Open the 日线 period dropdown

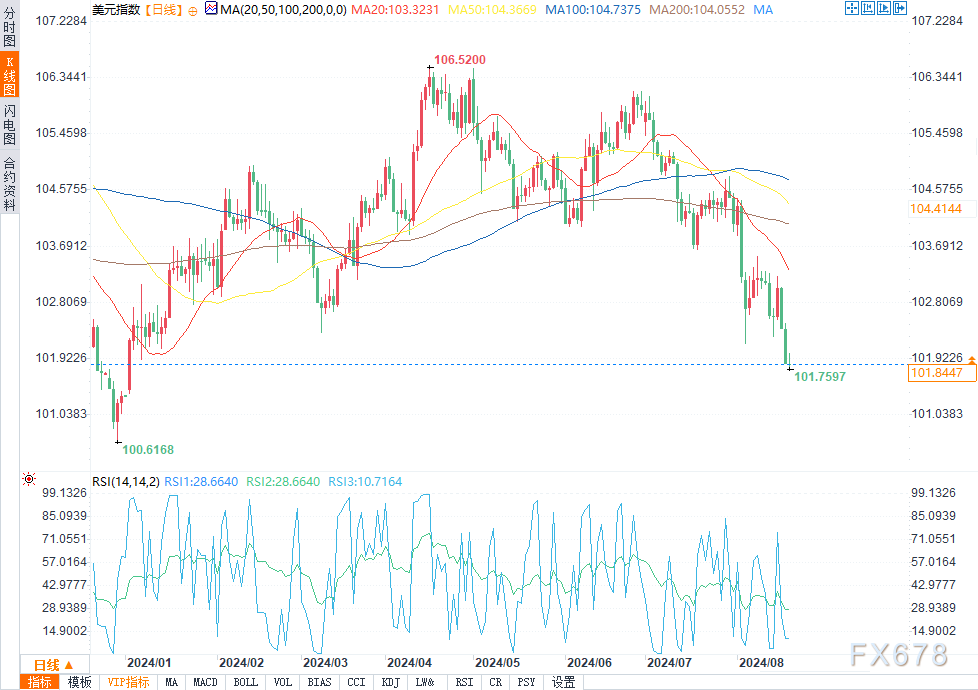coord(54,665)
